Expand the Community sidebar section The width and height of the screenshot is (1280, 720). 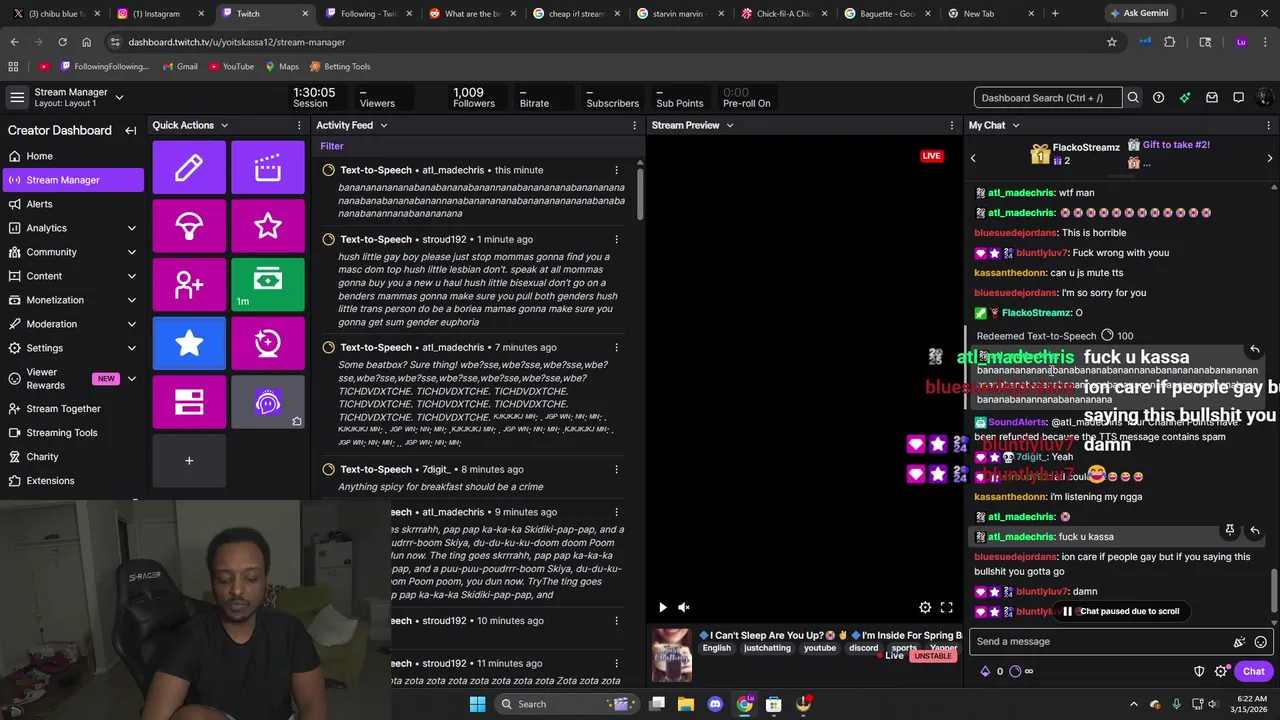131,252
